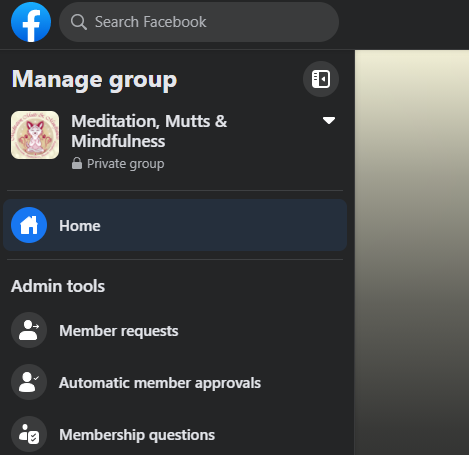Click the Private group label text

click(x=126, y=164)
